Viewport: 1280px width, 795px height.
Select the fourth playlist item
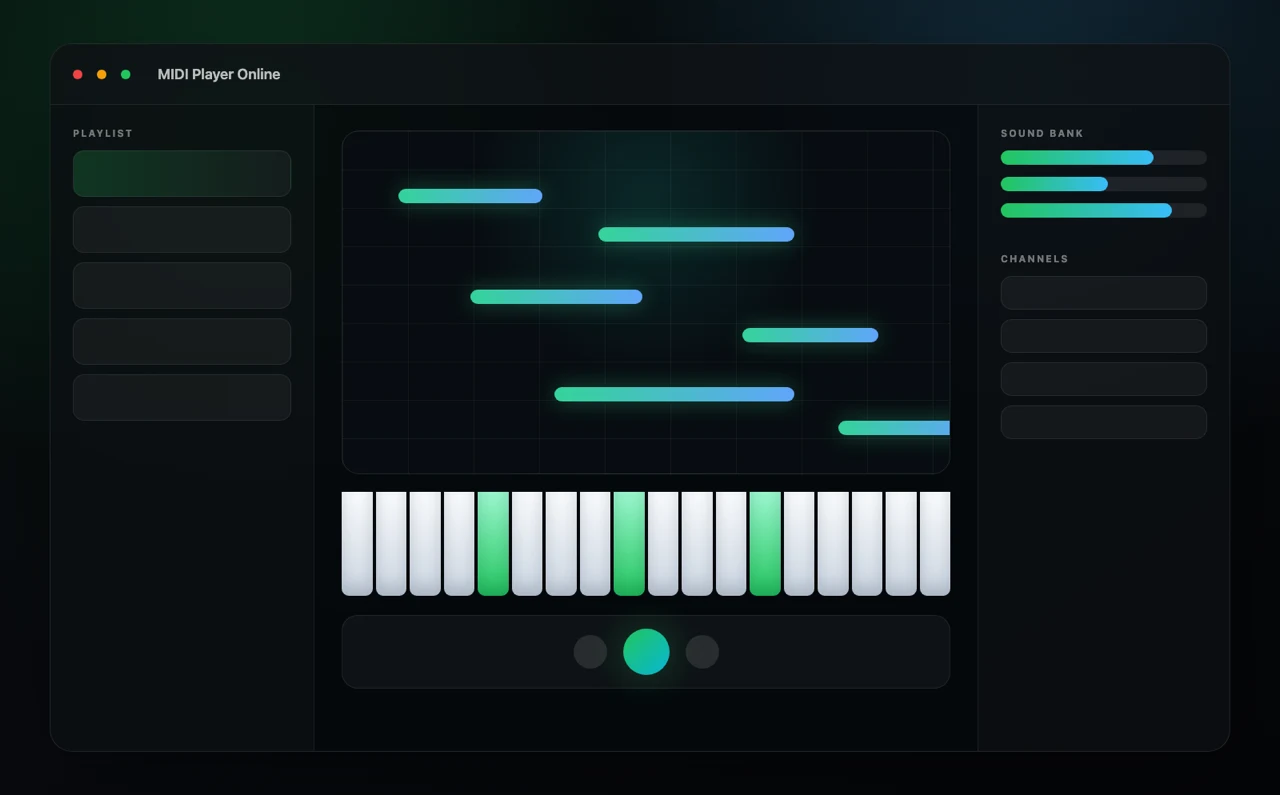pyautogui.click(x=182, y=342)
